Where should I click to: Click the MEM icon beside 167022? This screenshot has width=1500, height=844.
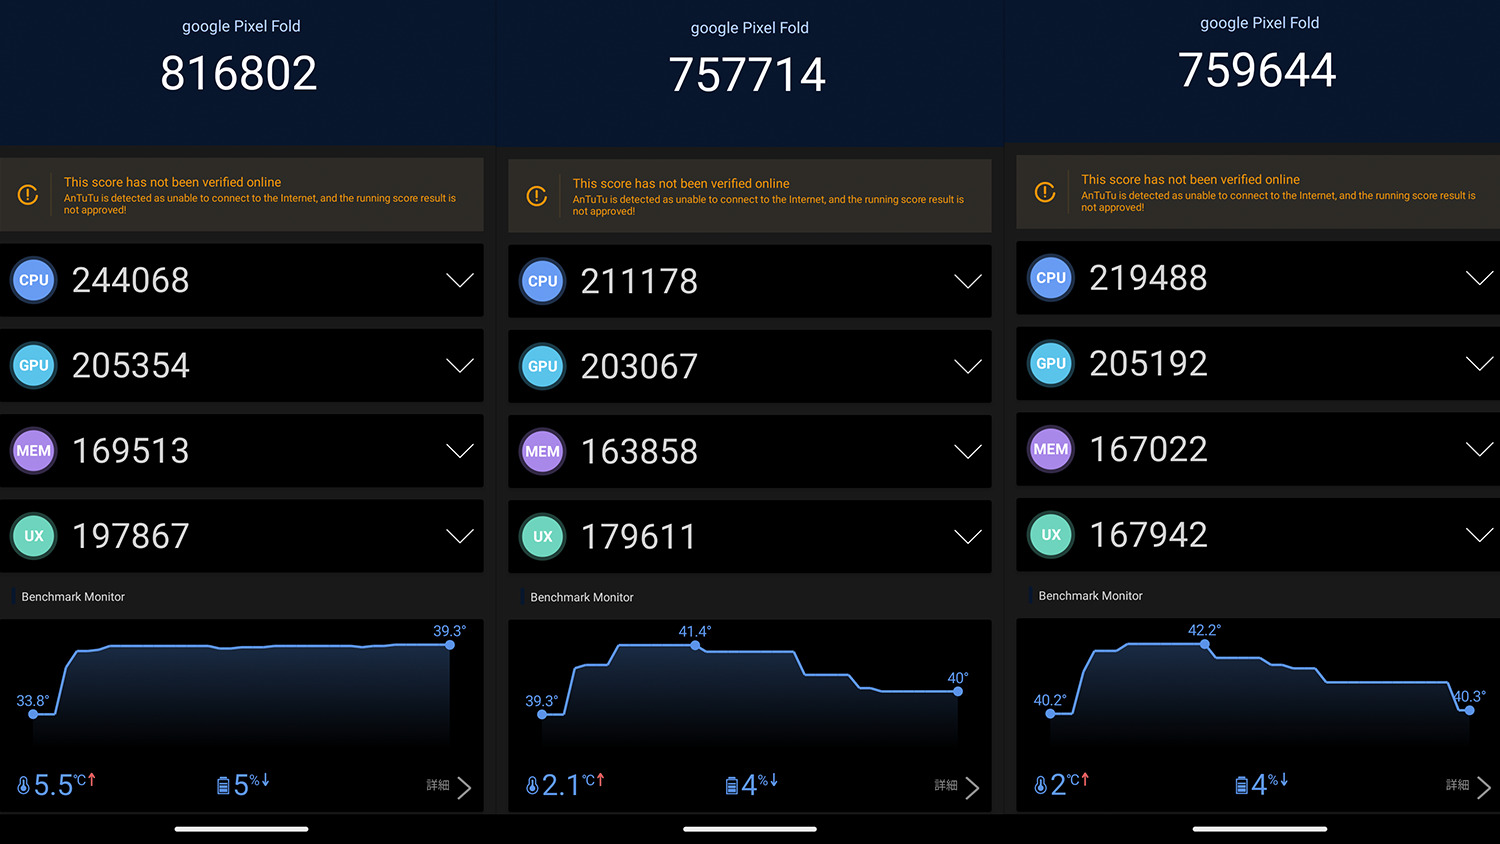point(1050,450)
